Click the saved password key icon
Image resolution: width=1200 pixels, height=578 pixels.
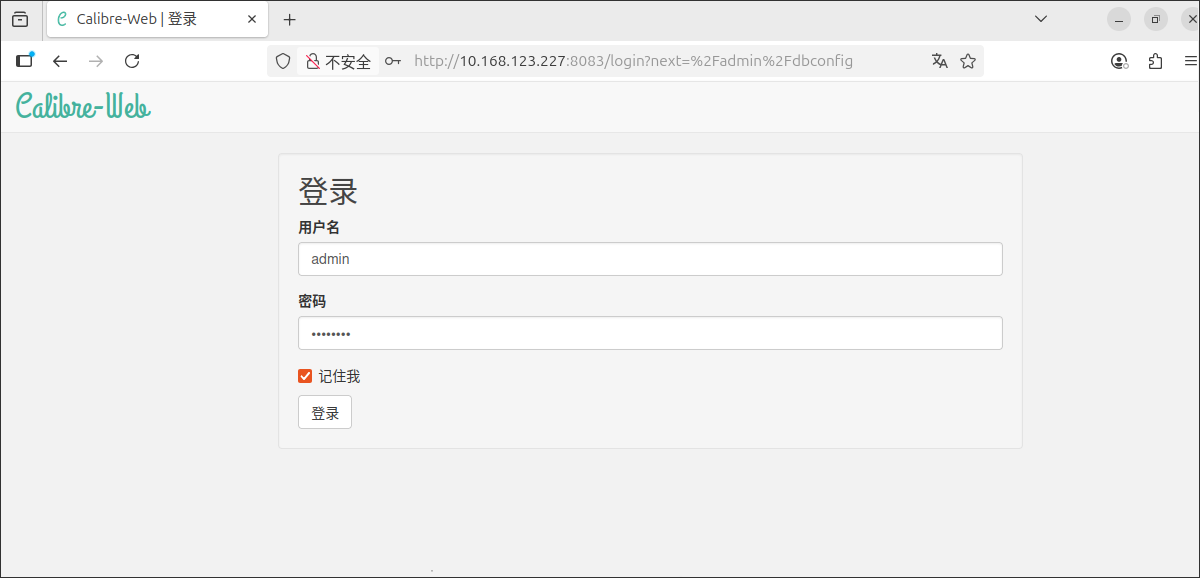pyautogui.click(x=393, y=61)
